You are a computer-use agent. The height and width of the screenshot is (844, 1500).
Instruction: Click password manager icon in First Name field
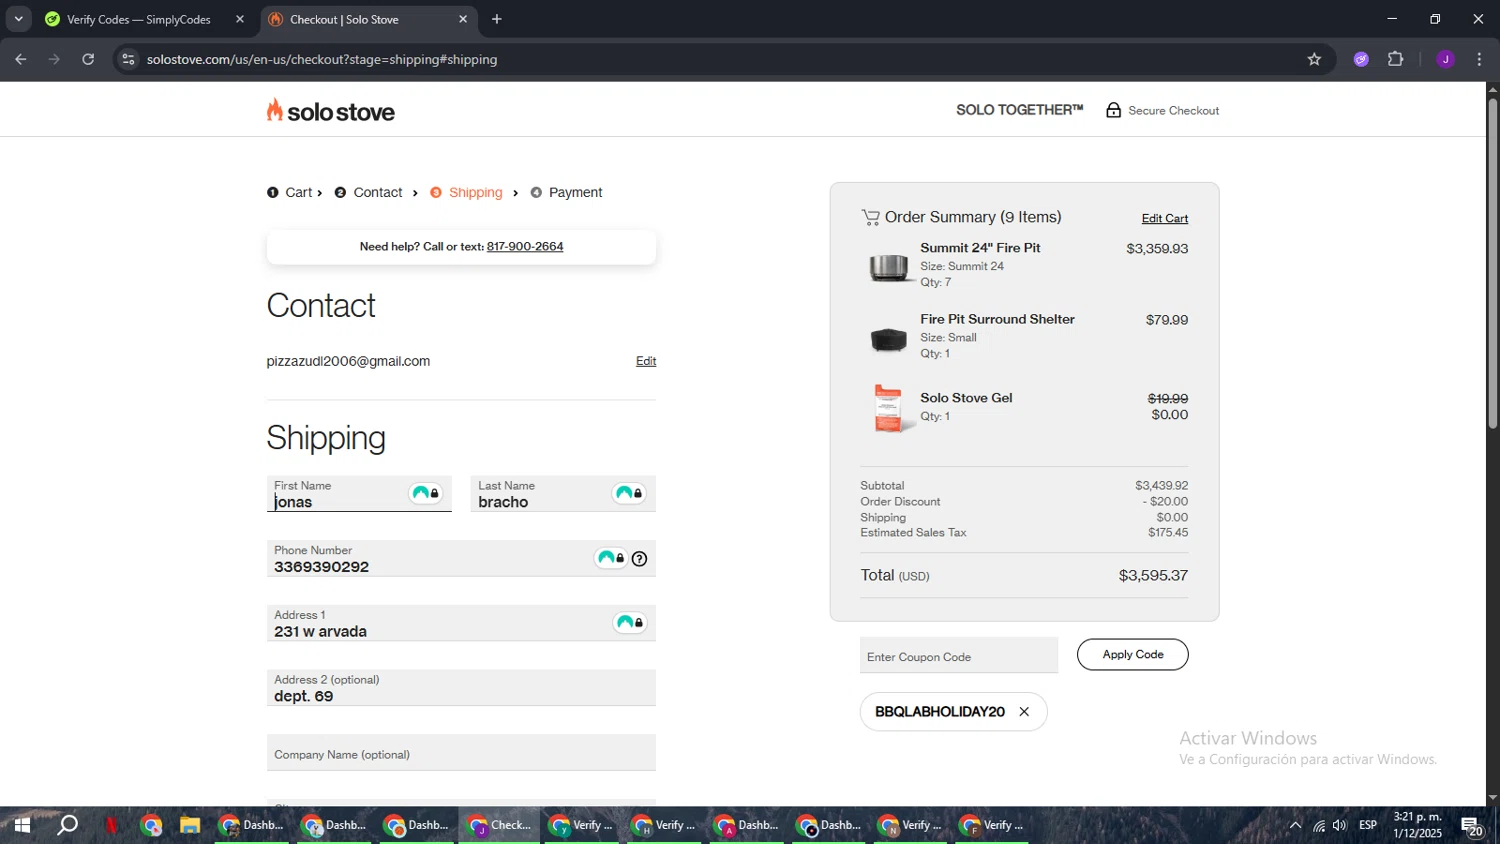(x=426, y=493)
